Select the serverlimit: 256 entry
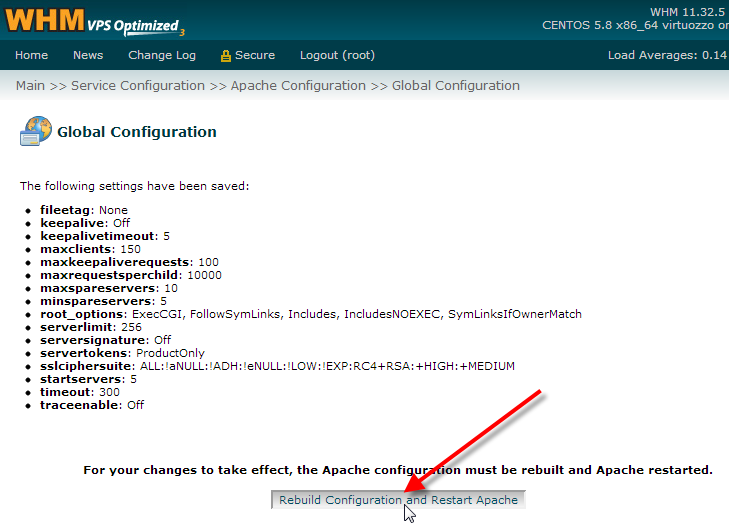The image size is (729, 526). tap(91, 327)
